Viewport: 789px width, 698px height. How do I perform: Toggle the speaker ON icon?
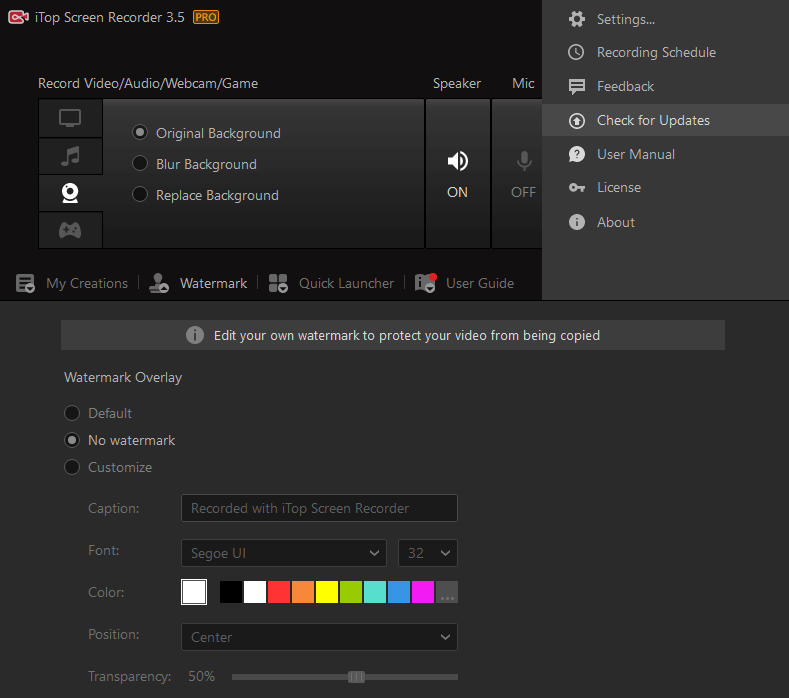tap(457, 161)
